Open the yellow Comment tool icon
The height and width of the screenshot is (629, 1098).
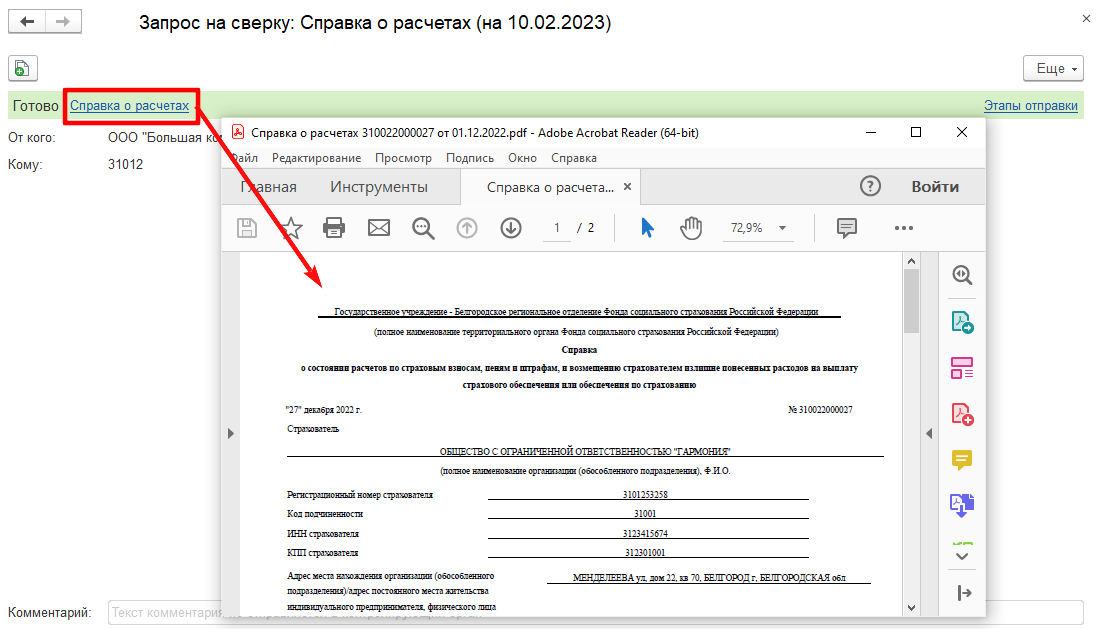962,460
